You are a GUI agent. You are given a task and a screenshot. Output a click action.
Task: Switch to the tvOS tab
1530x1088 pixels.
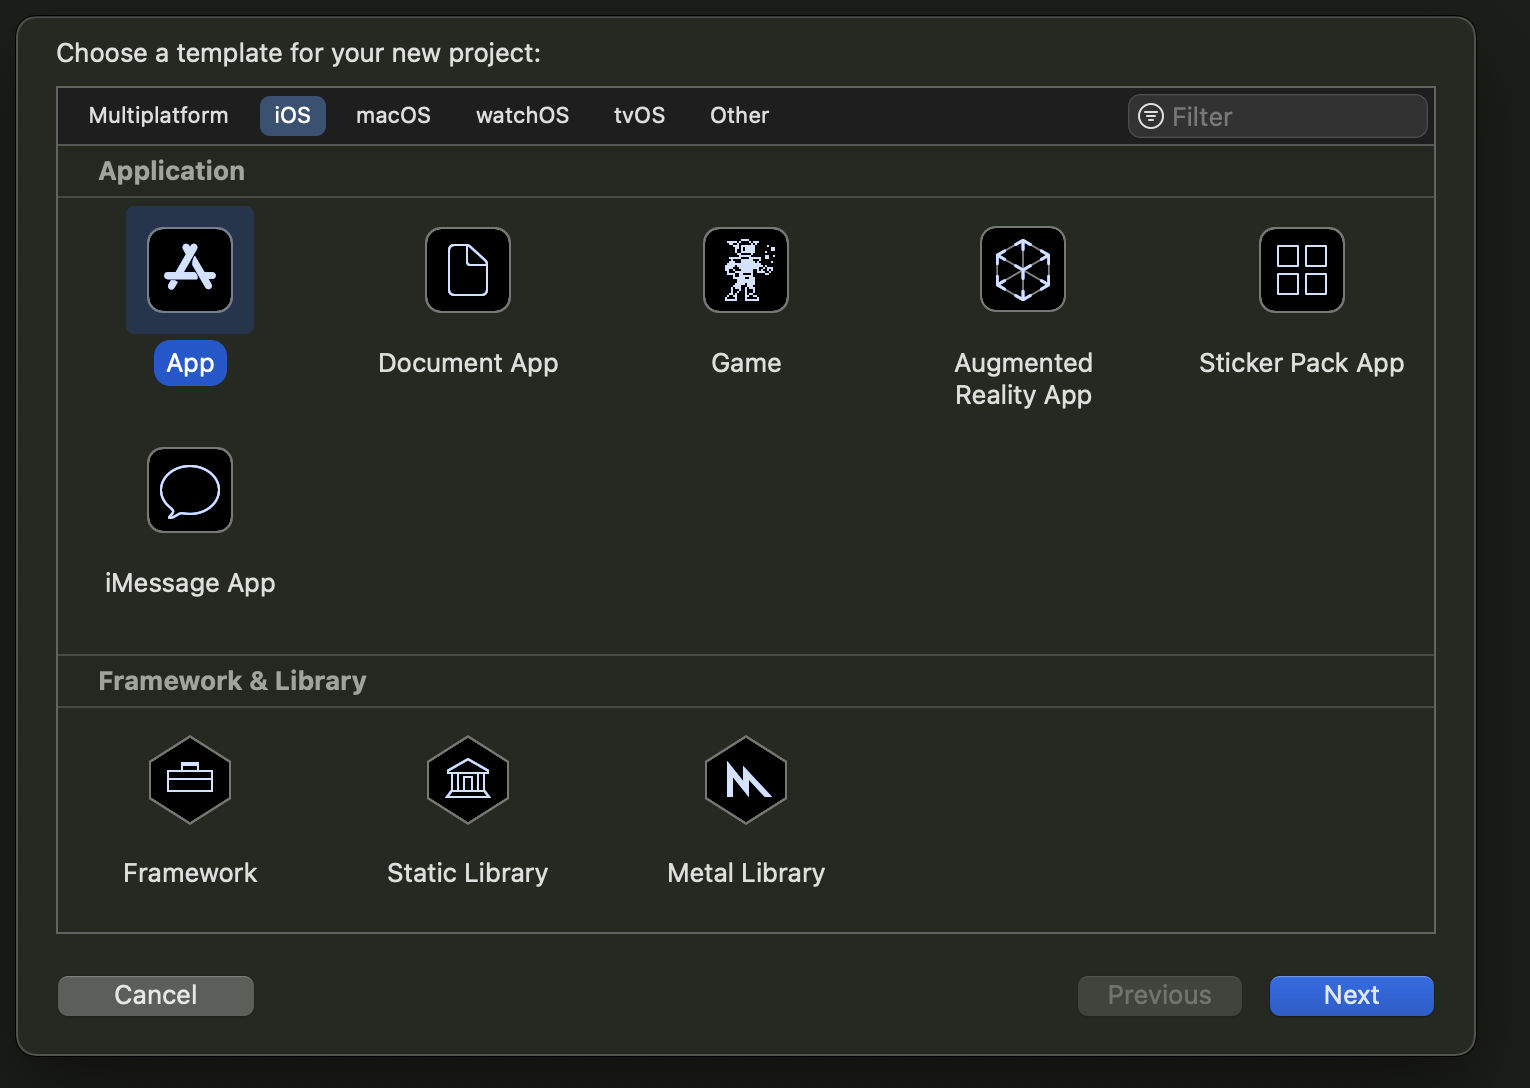(x=639, y=116)
